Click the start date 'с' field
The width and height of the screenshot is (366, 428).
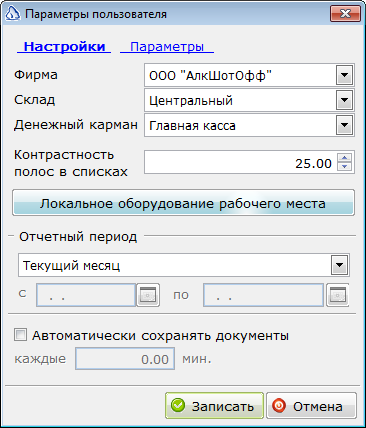click(x=86, y=295)
